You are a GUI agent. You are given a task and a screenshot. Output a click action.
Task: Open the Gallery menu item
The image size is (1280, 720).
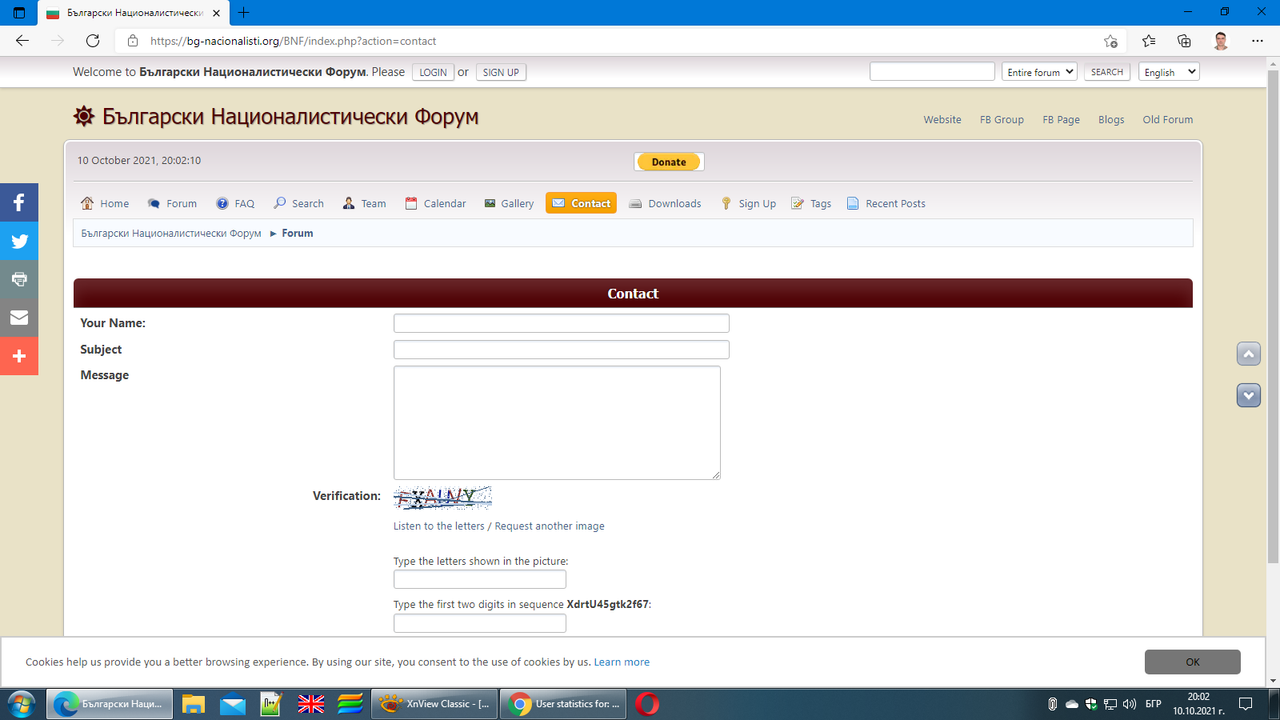pyautogui.click(x=509, y=203)
